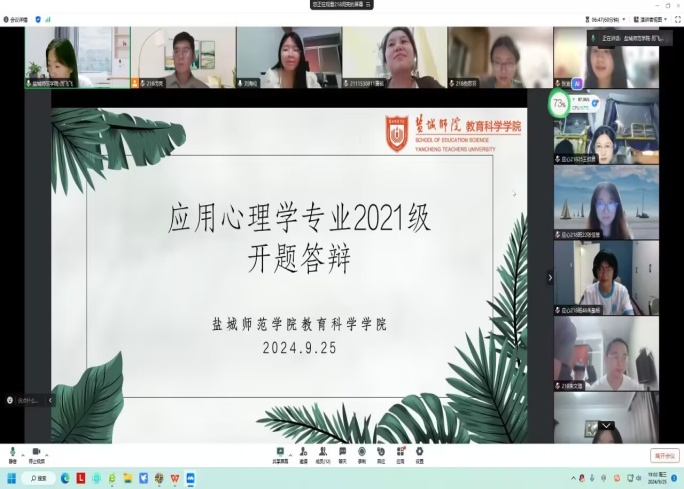Open the Chat panel icon

coord(342,452)
